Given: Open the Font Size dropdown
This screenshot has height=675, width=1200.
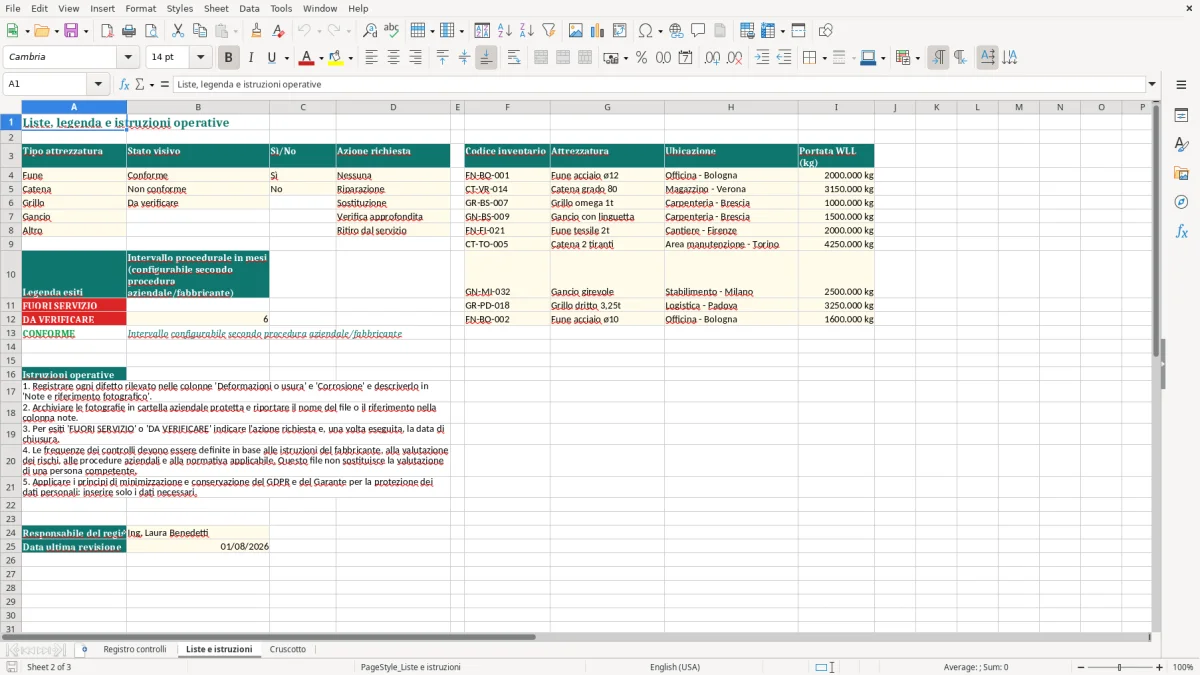Looking at the screenshot, I should (200, 58).
